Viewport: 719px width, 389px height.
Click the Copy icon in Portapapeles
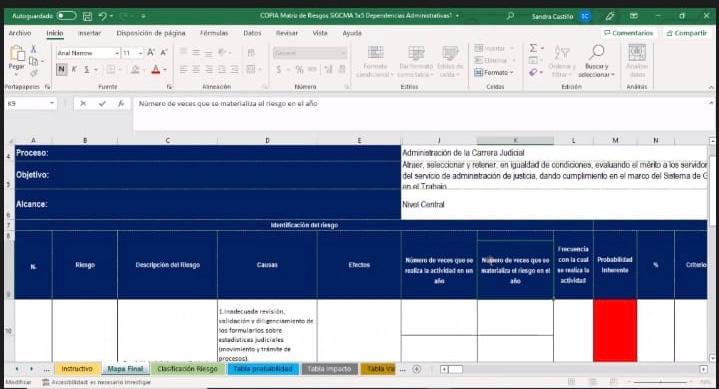[33, 61]
